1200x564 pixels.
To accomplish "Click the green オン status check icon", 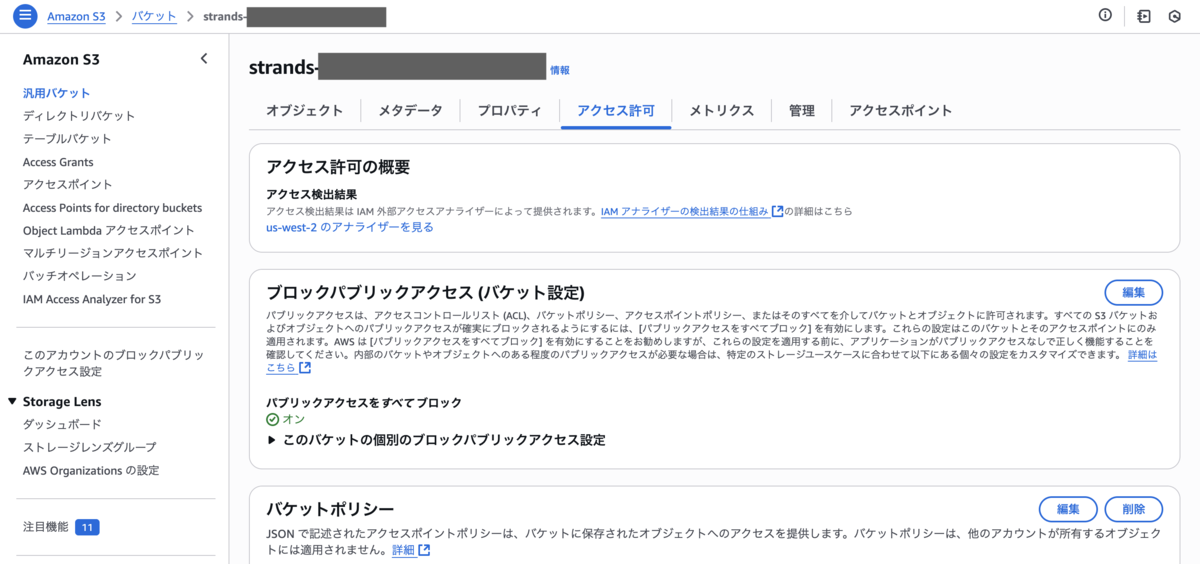I will tap(273, 420).
